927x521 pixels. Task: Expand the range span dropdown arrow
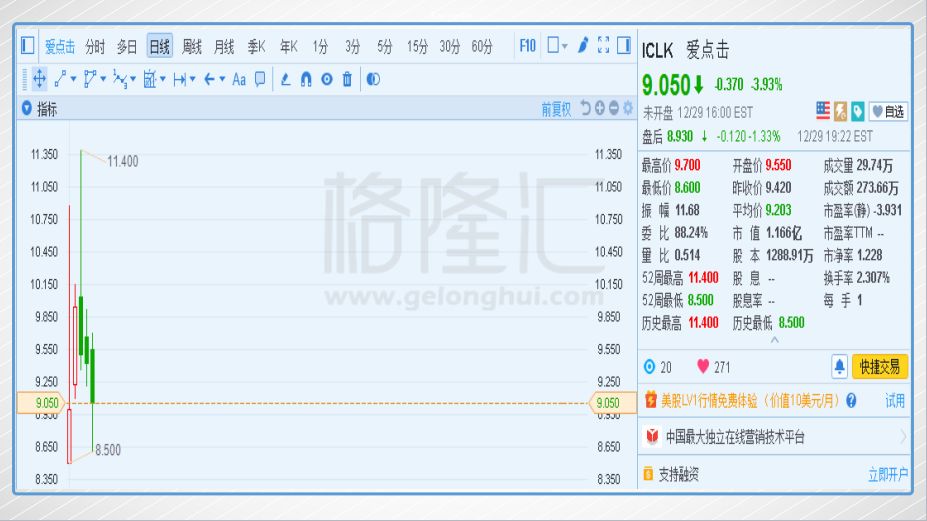(x=193, y=79)
